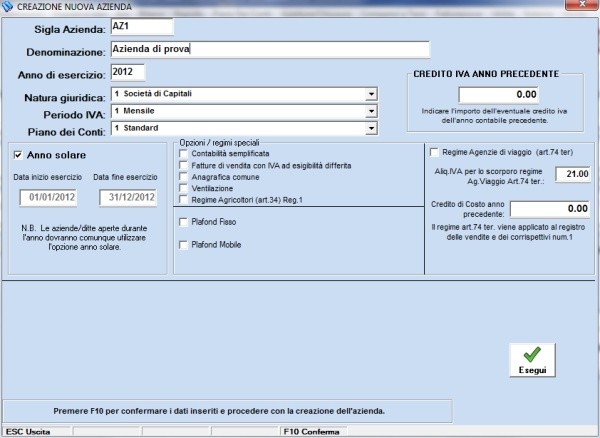Click the green checkmark Esegui button
The height and width of the screenshot is (438, 600).
click(x=531, y=360)
